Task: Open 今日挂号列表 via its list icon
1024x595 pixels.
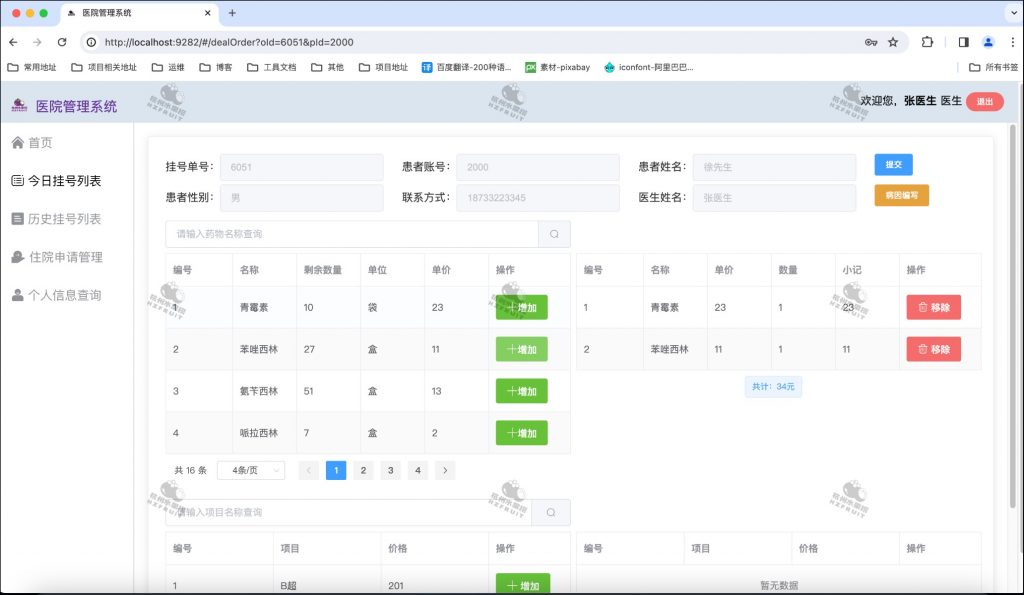Action: click(x=18, y=181)
